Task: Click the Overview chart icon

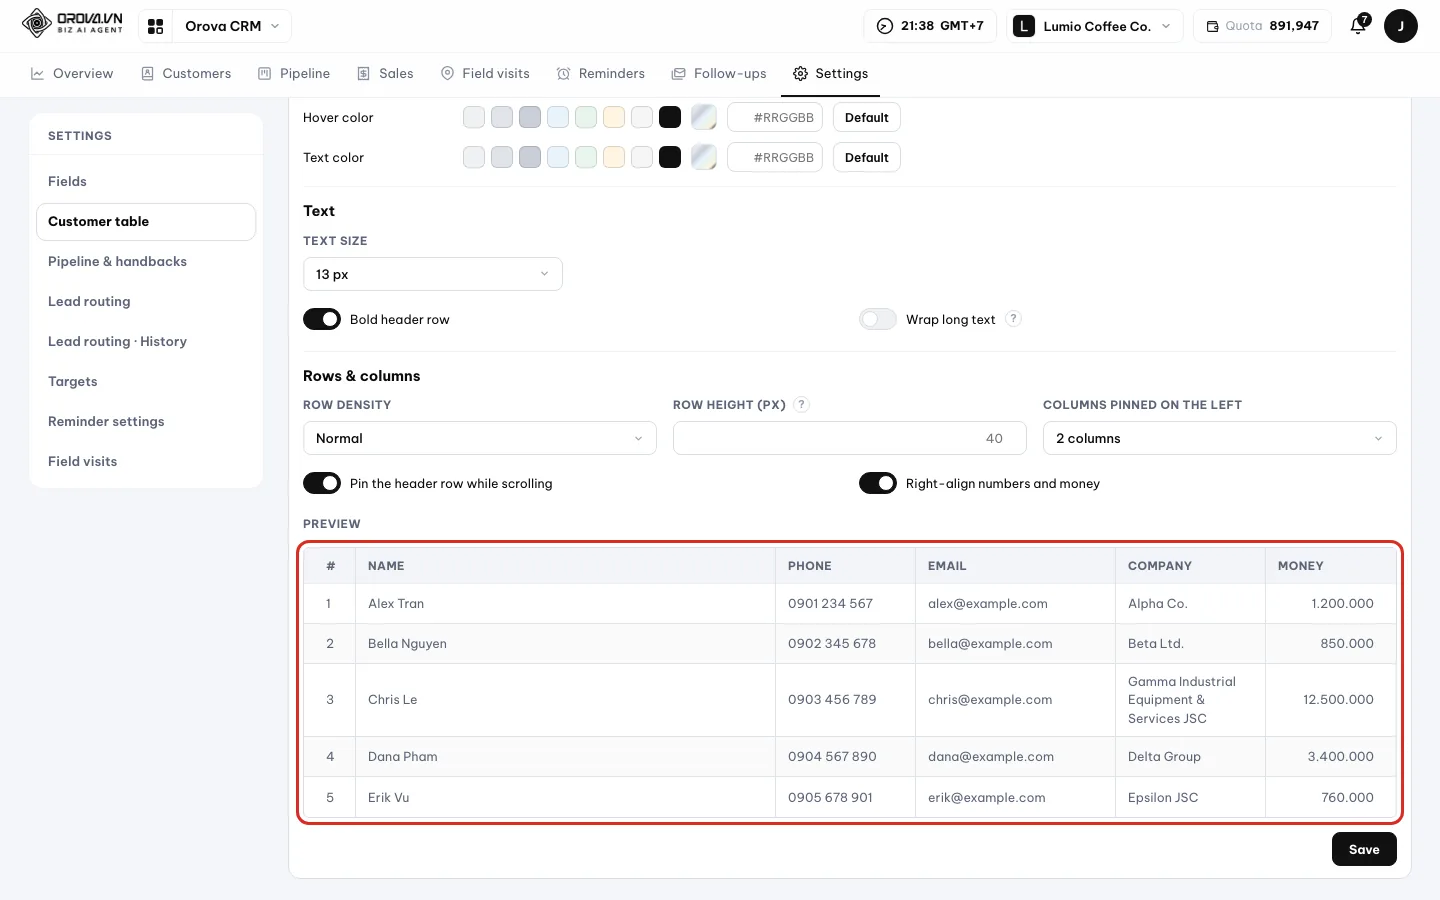Action: pyautogui.click(x=37, y=73)
